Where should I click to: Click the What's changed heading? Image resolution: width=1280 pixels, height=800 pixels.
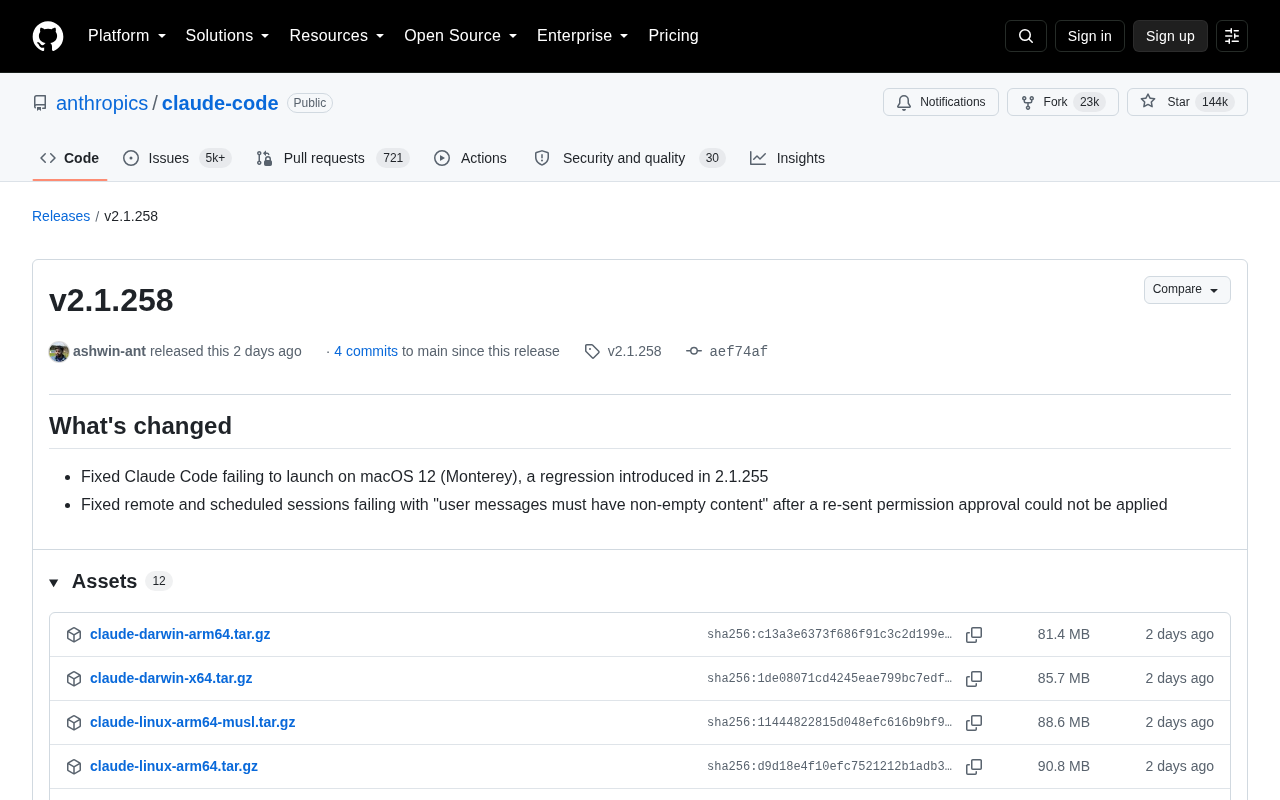pyautogui.click(x=140, y=426)
